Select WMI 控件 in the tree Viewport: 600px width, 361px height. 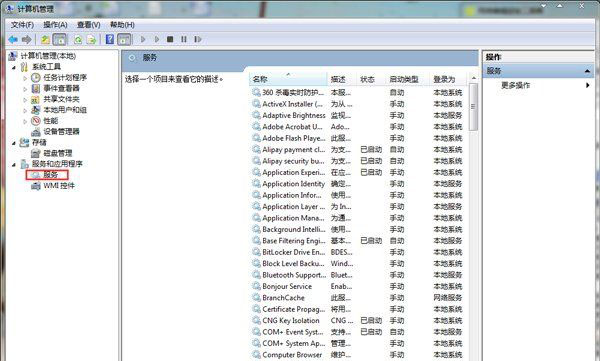[x=59, y=186]
